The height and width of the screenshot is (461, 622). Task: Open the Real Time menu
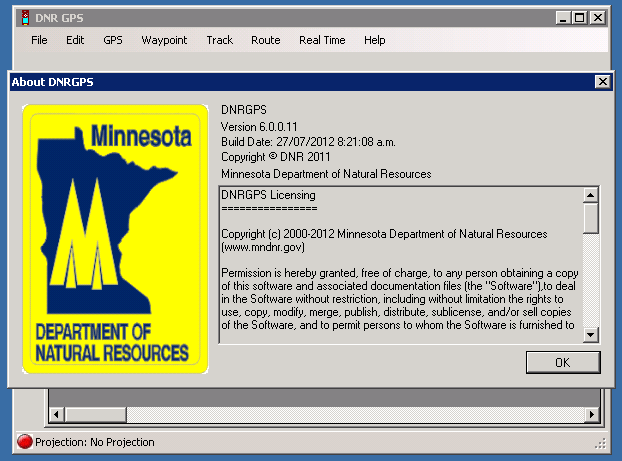(322, 40)
